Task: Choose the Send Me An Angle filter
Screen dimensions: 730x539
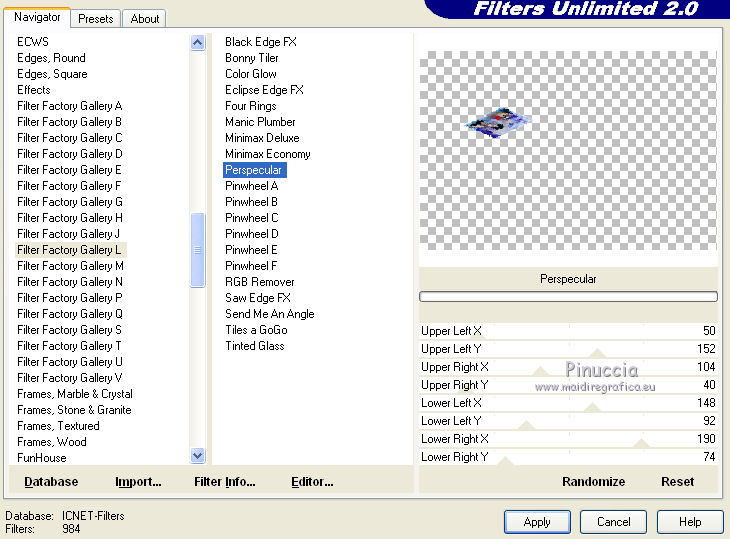Action: (x=270, y=314)
